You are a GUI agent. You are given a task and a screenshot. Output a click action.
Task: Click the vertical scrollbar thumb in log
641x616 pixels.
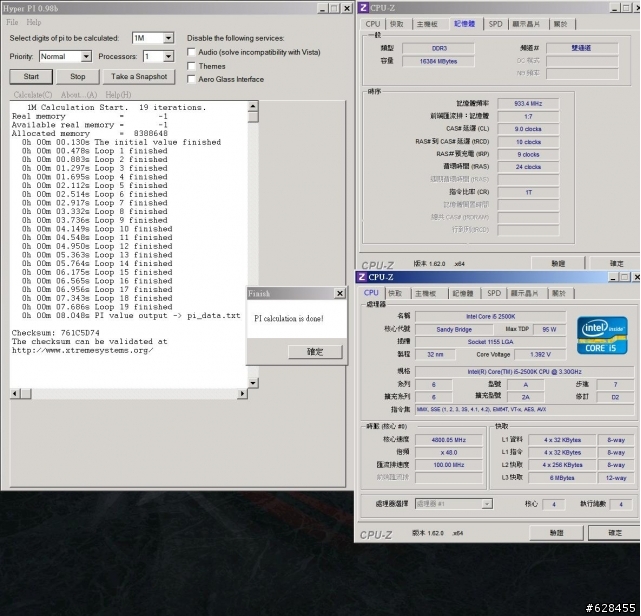(x=253, y=117)
